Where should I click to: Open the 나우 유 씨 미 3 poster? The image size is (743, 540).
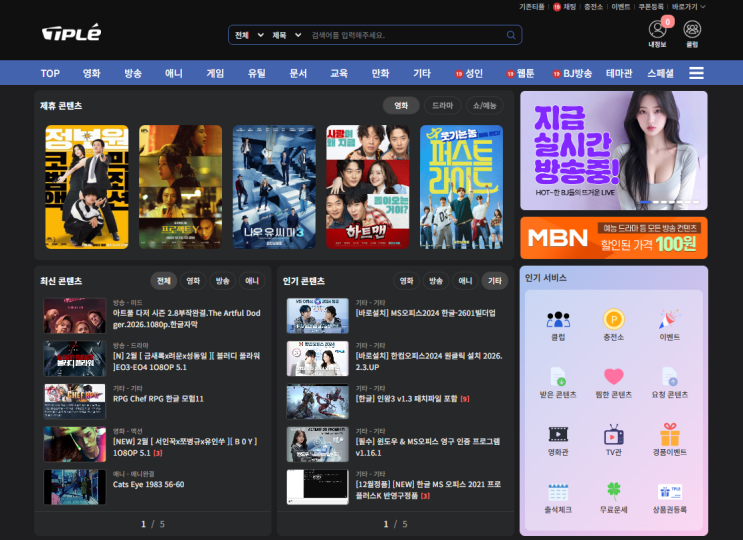(x=274, y=187)
